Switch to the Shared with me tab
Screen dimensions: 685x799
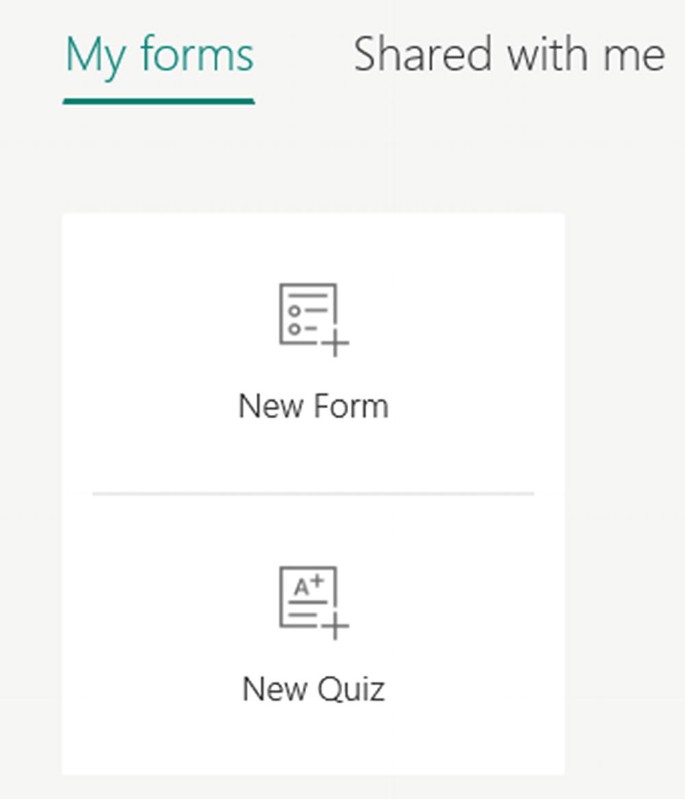pos(509,54)
